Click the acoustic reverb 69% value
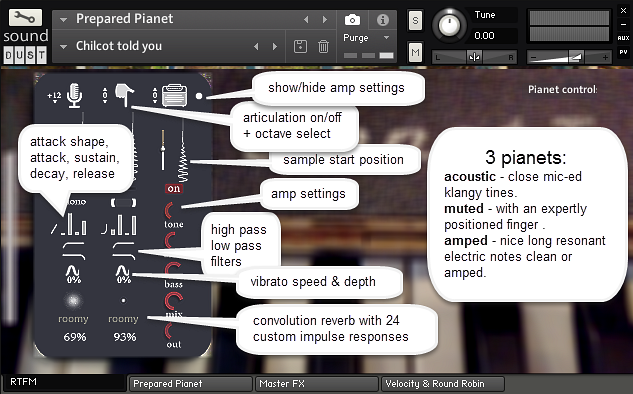The height and width of the screenshot is (394, 633). click(x=75, y=337)
